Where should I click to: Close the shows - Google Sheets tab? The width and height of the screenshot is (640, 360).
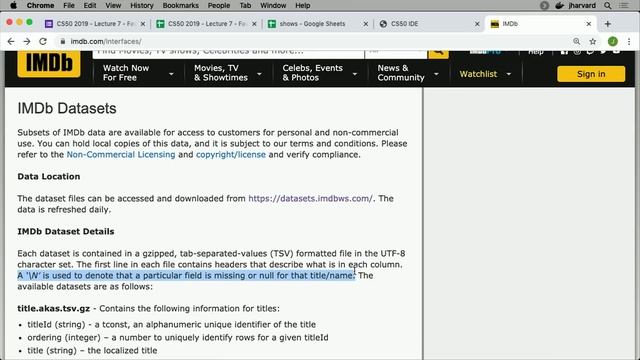click(366, 24)
